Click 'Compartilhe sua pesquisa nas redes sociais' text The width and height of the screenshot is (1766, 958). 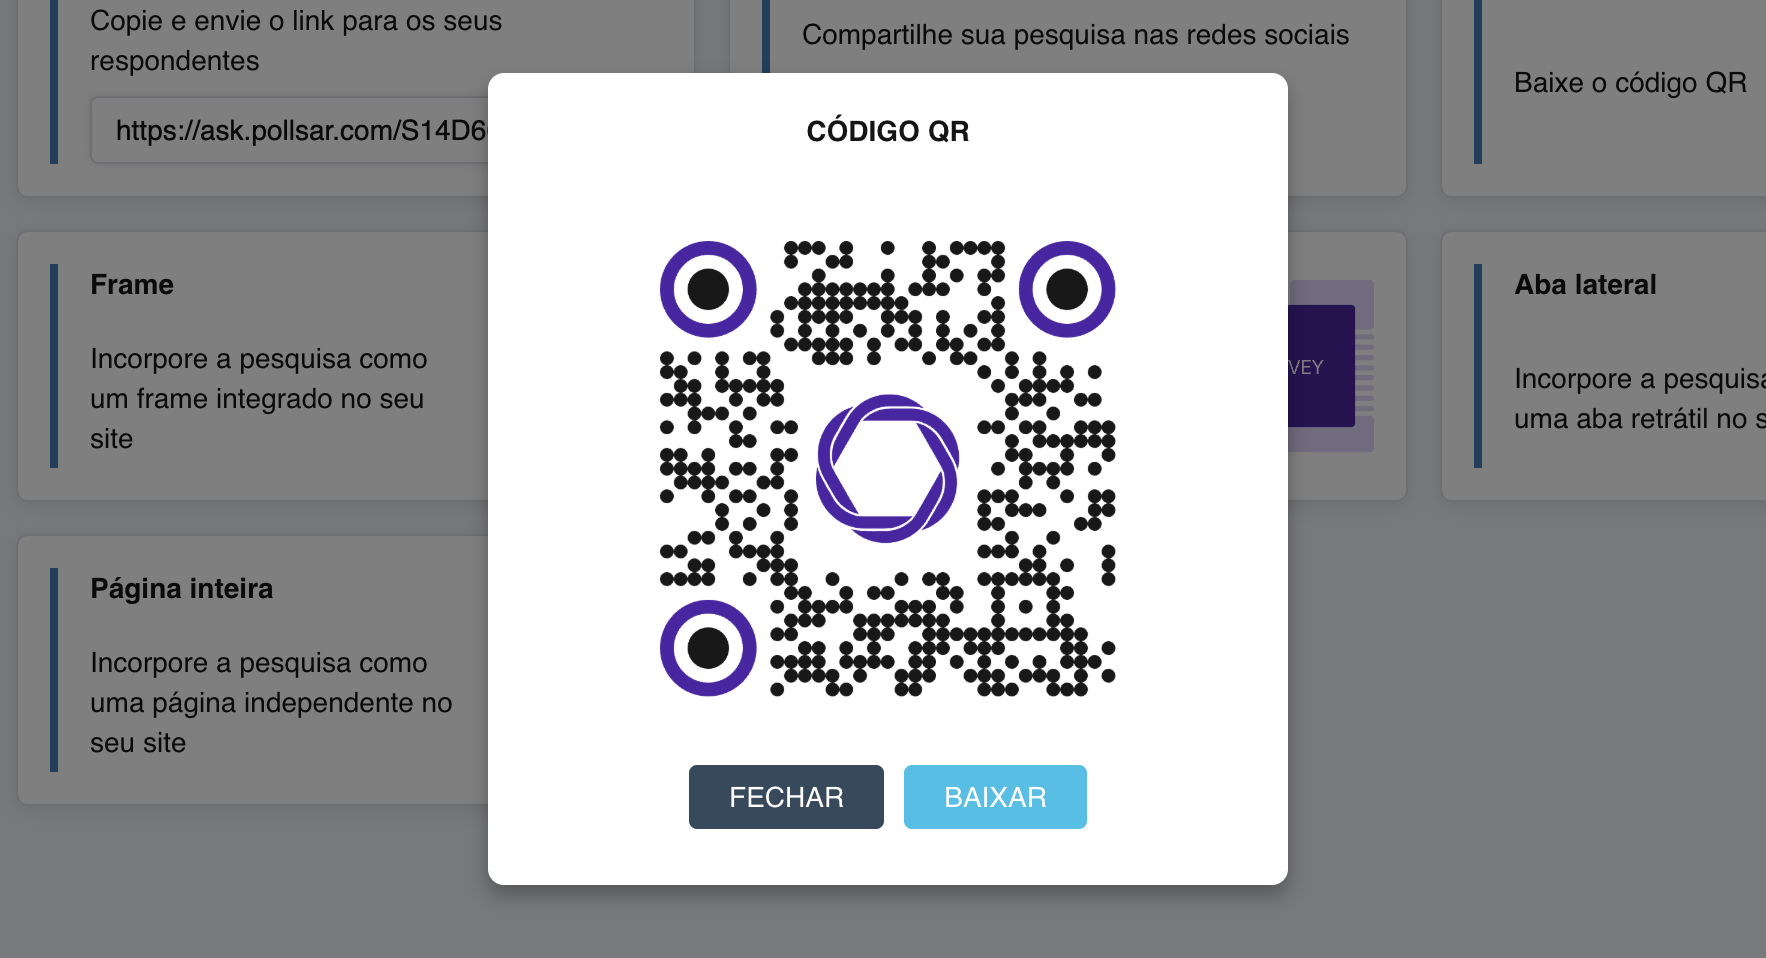coord(1075,35)
